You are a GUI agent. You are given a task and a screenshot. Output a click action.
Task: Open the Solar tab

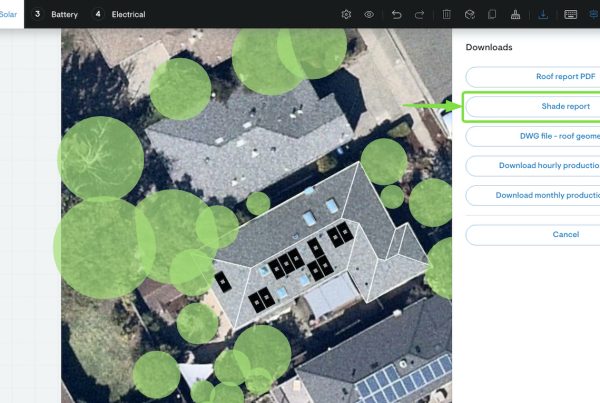click(x=9, y=15)
